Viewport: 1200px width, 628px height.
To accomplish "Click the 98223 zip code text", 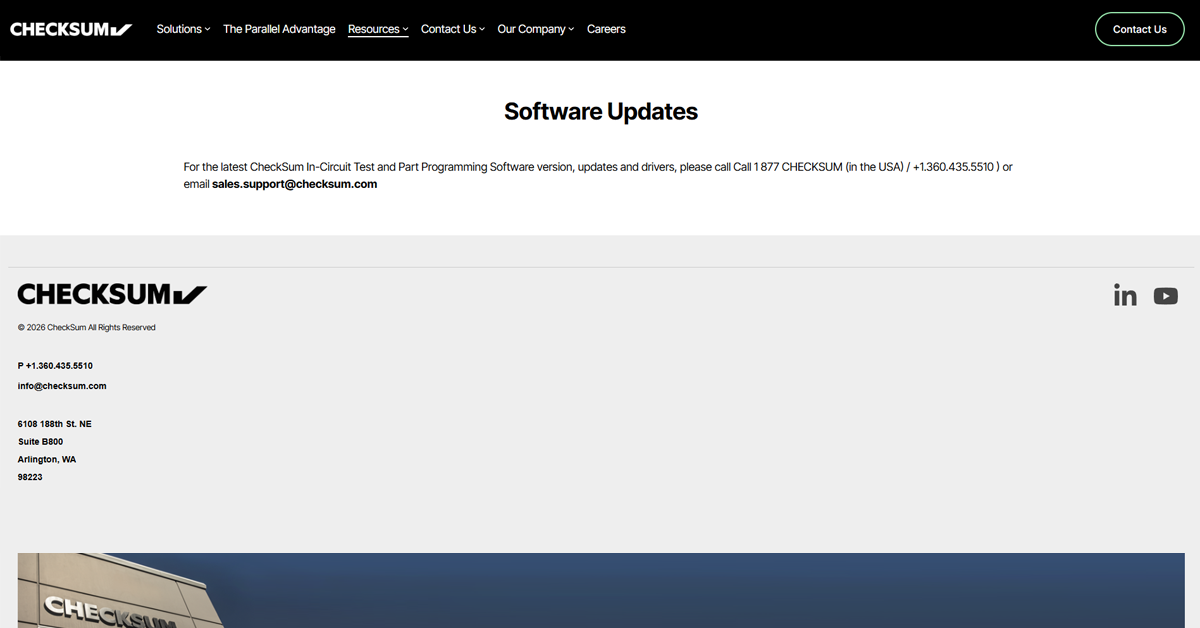I will coord(30,477).
